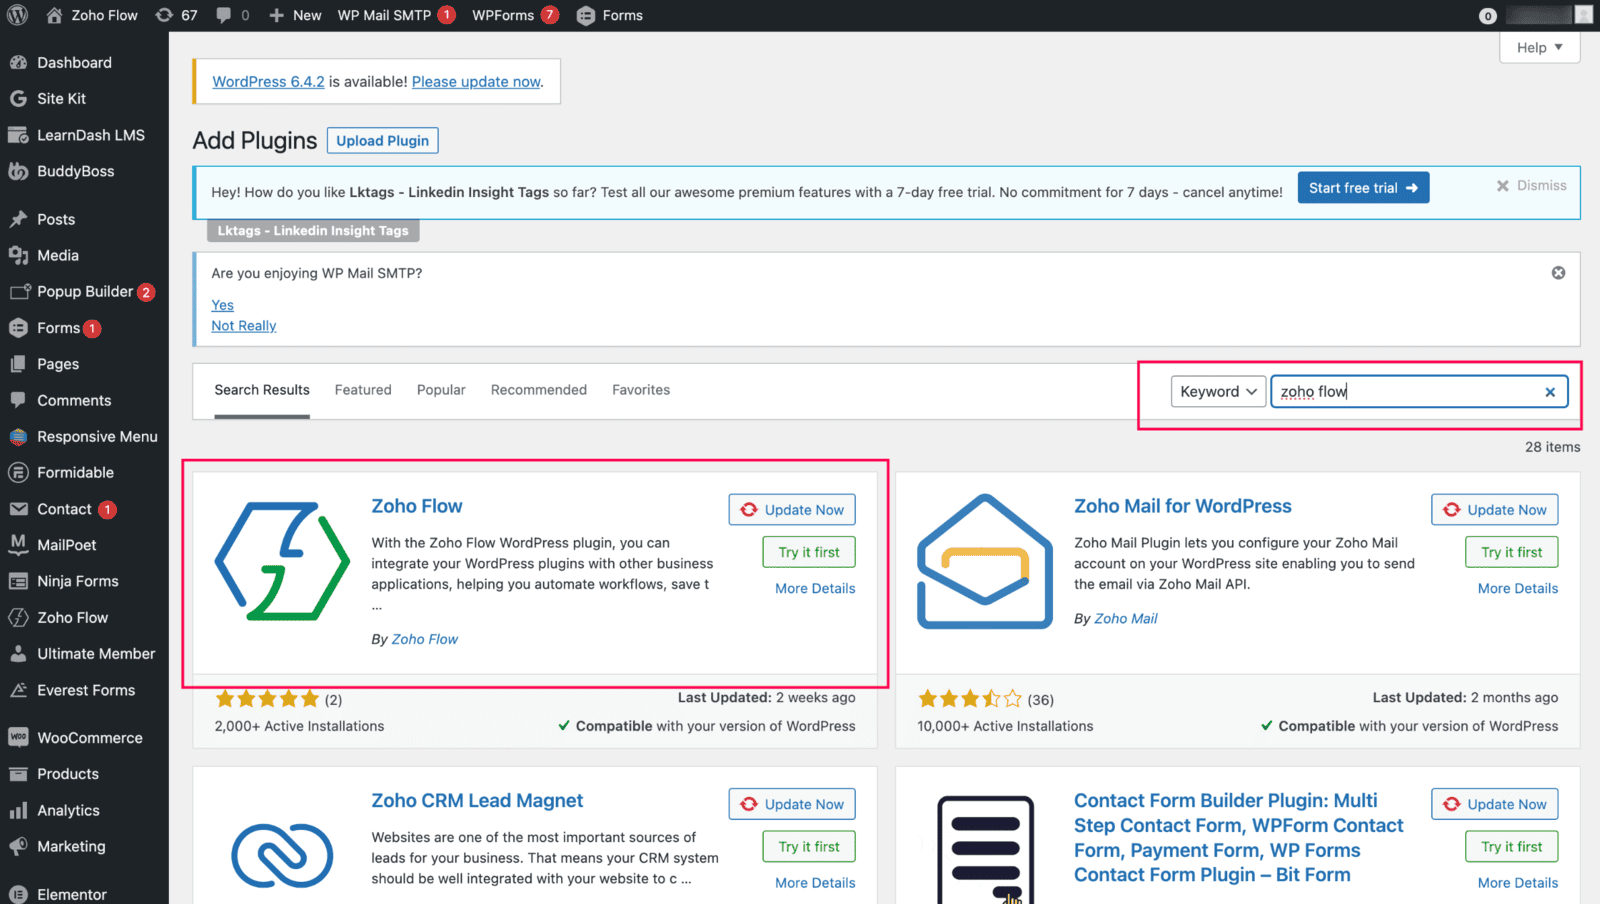This screenshot has width=1600, height=904.
Task: Click the Posts pin icon
Action: tap(18, 219)
